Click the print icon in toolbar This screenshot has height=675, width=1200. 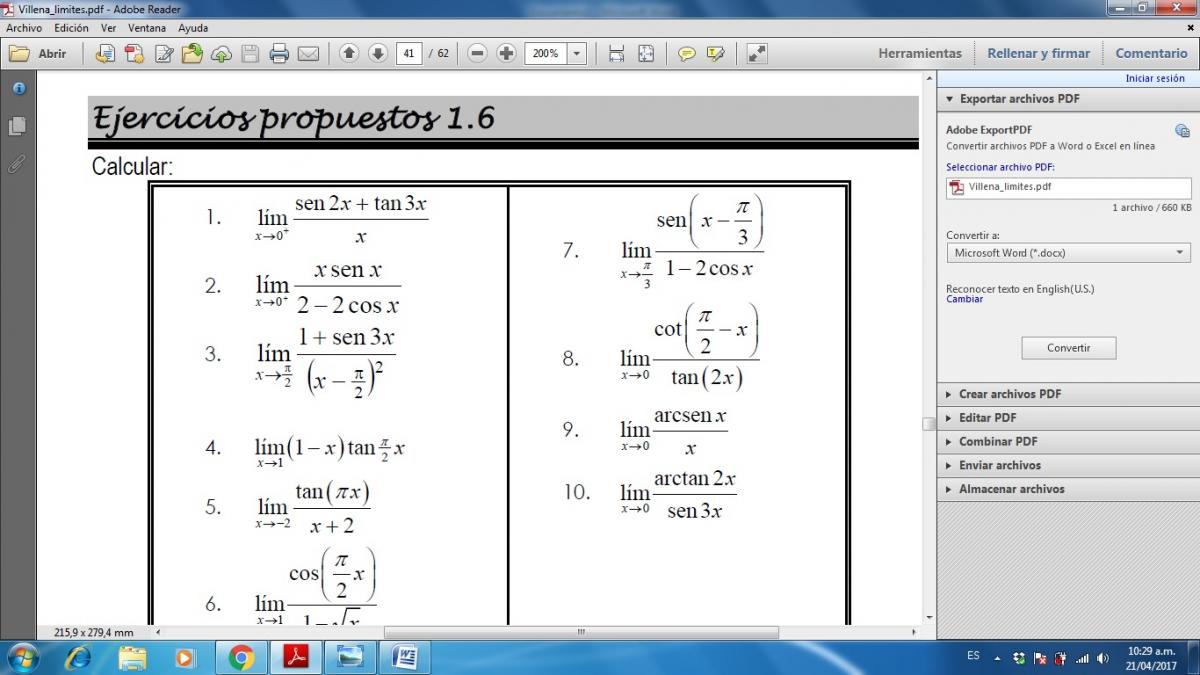click(x=279, y=54)
